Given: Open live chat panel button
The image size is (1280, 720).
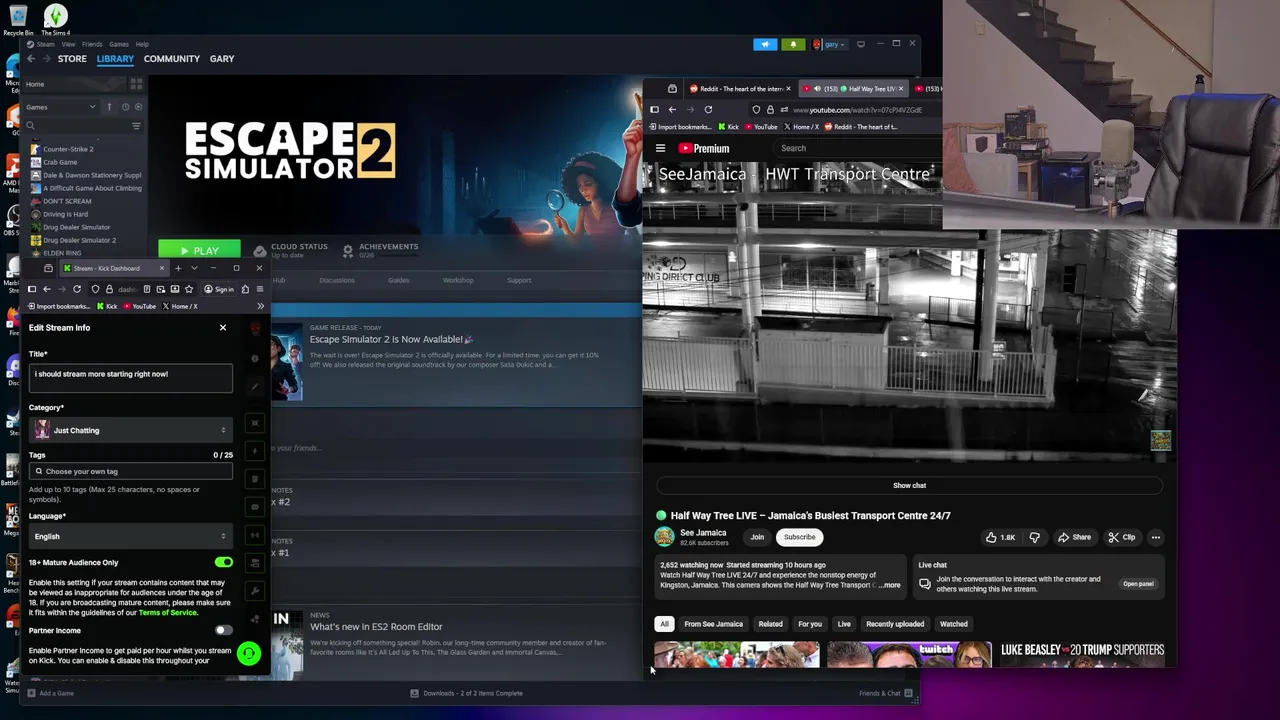Looking at the screenshot, I should [1138, 584].
